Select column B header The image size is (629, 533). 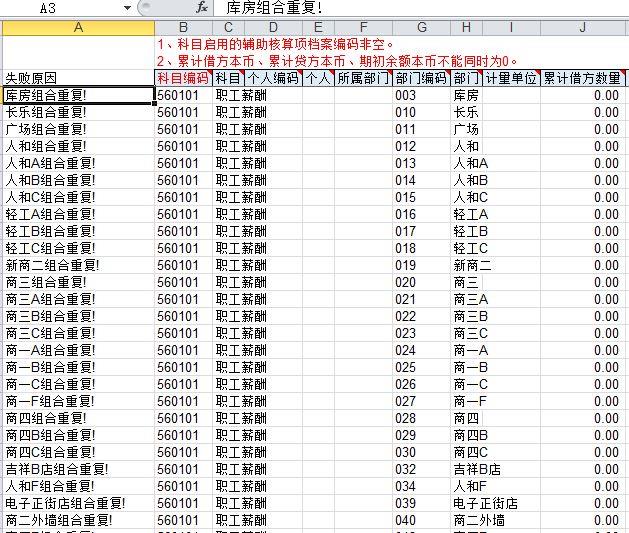click(183, 27)
